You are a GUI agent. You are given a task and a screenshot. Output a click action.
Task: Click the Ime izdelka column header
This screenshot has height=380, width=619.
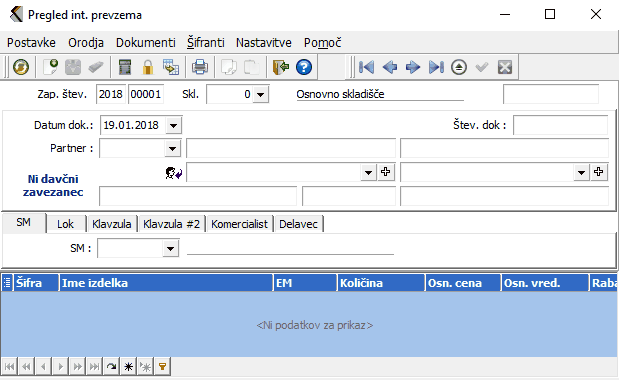pyautogui.click(x=166, y=283)
